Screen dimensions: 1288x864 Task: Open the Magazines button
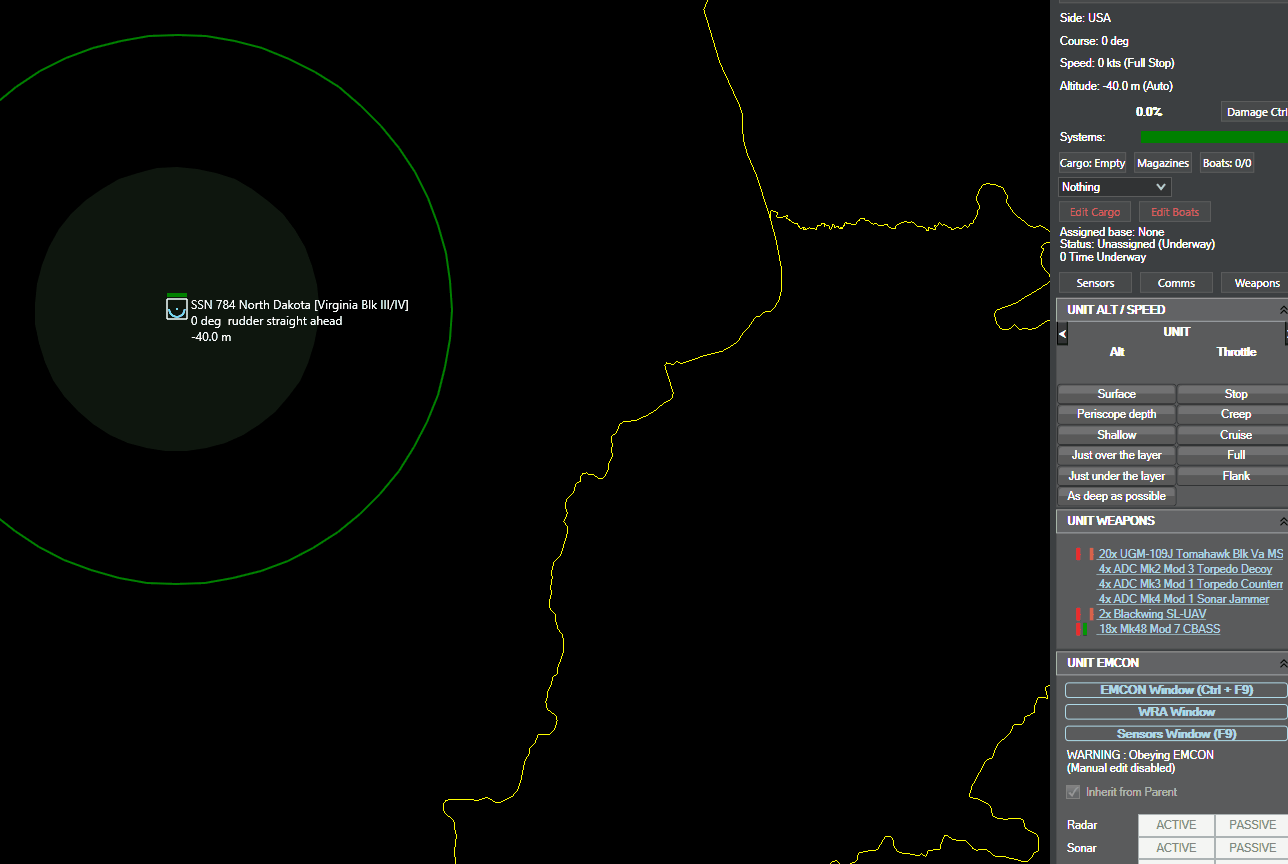[x=1164, y=163]
